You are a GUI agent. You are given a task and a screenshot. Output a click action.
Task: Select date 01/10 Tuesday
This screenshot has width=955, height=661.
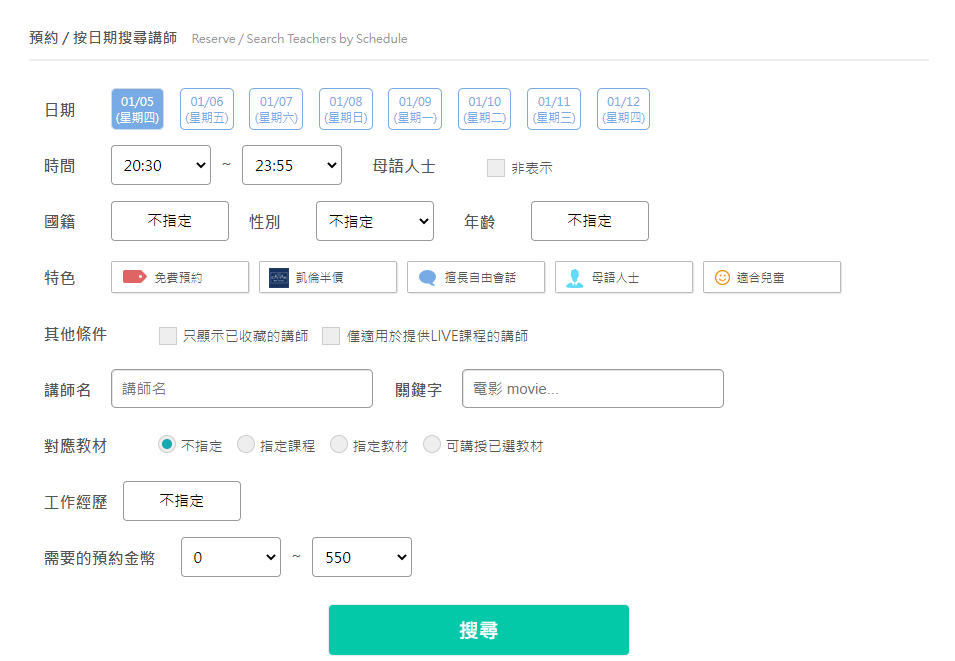point(484,109)
